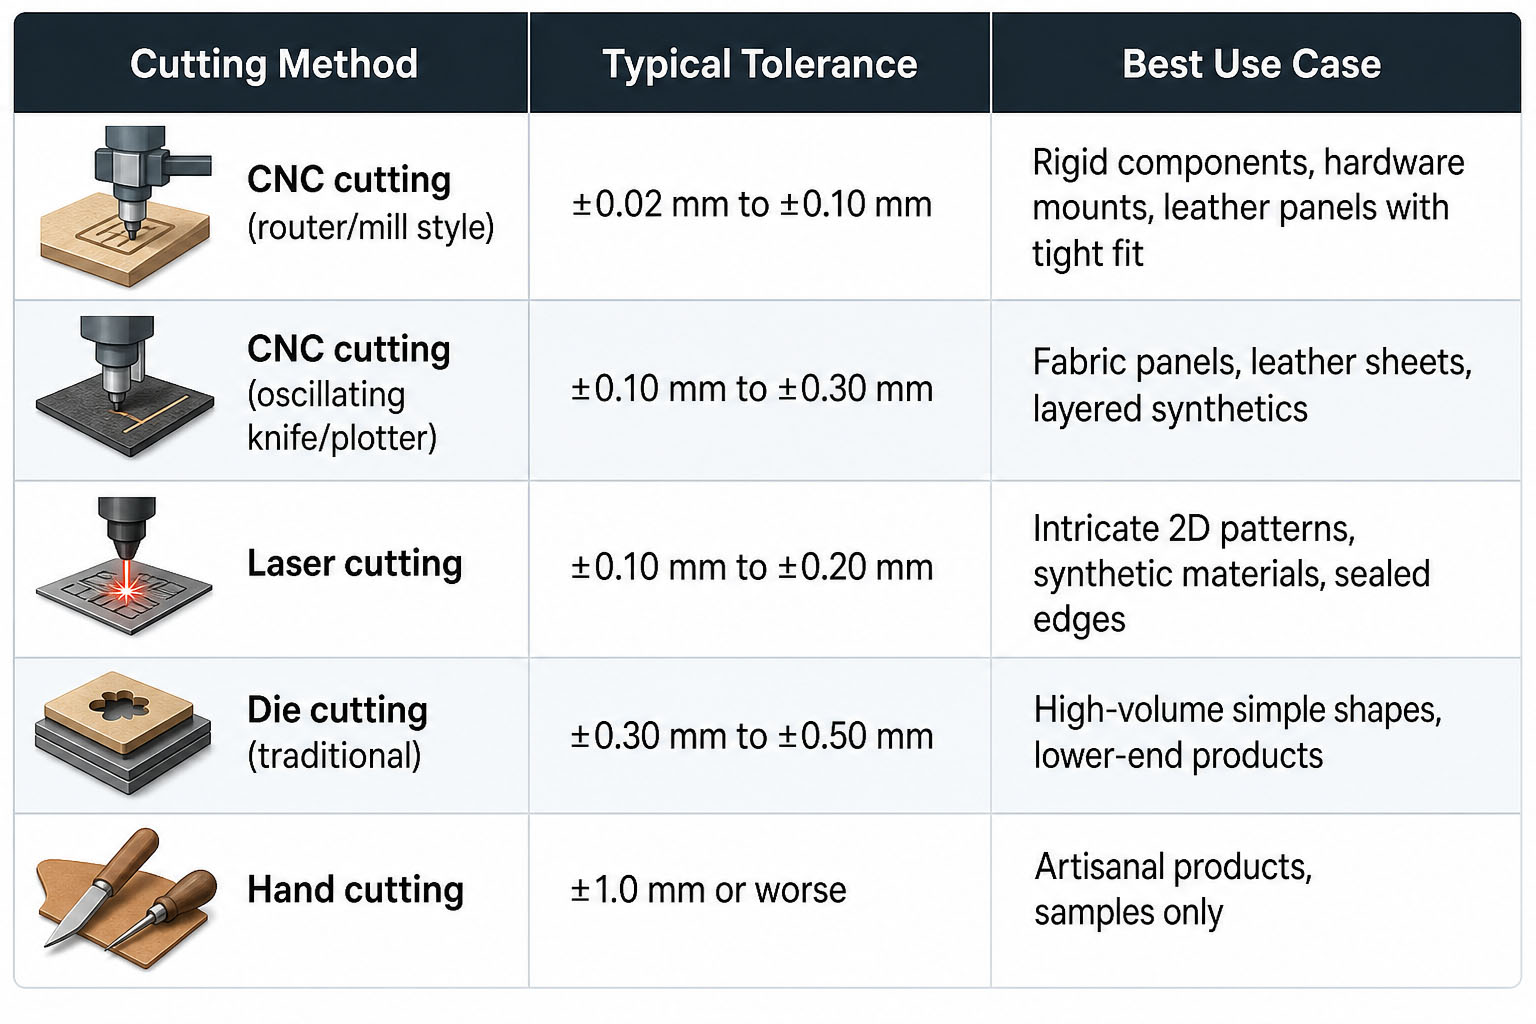Select the ±1.0 mm or worse cell
The image size is (1536, 1024).
click(709, 889)
